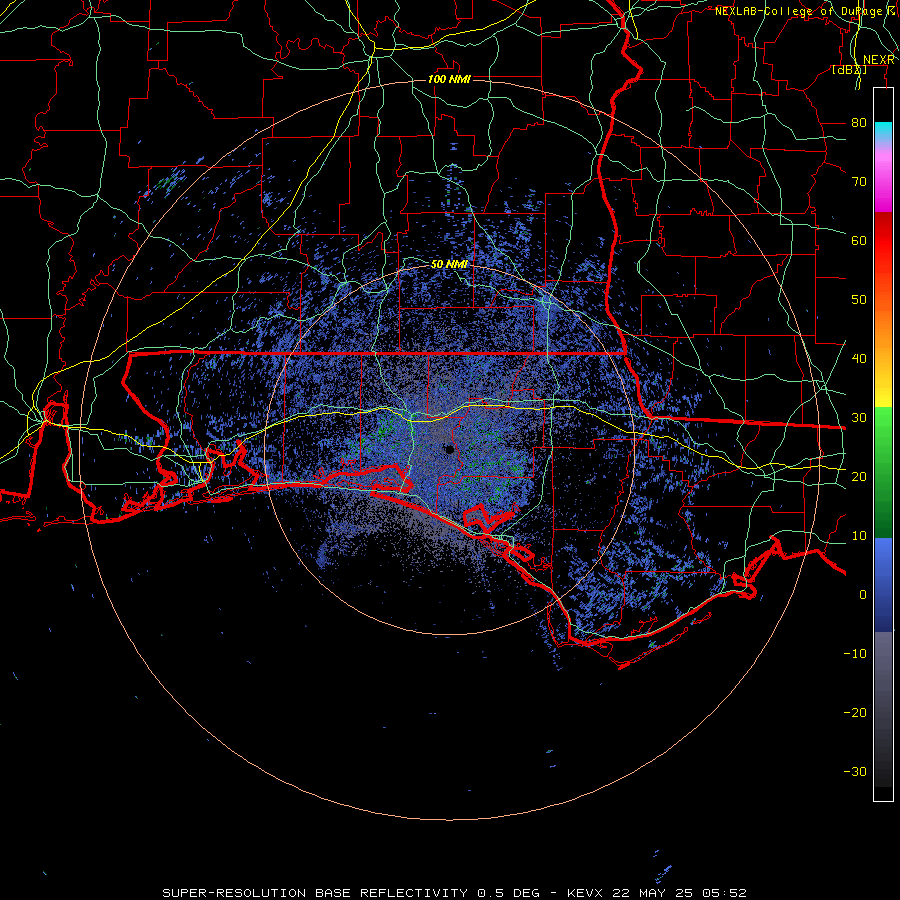Screen dimensions: 900x900
Task: Click the 60 value on dBZ scale
Action: point(859,240)
